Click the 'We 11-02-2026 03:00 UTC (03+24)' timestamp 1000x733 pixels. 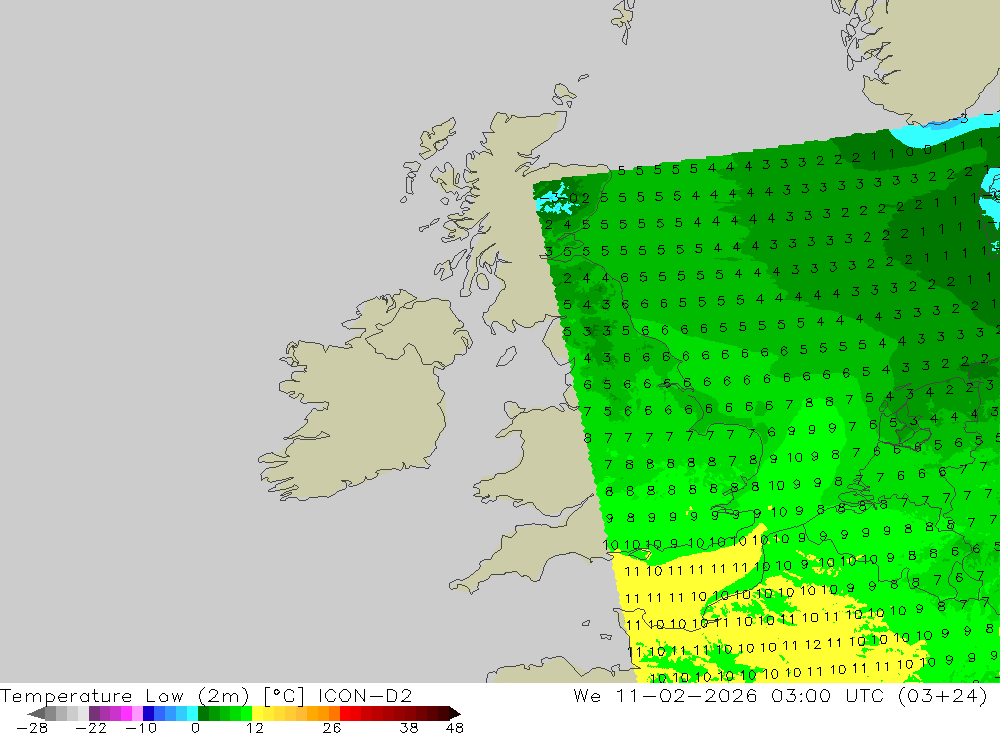coord(780,695)
